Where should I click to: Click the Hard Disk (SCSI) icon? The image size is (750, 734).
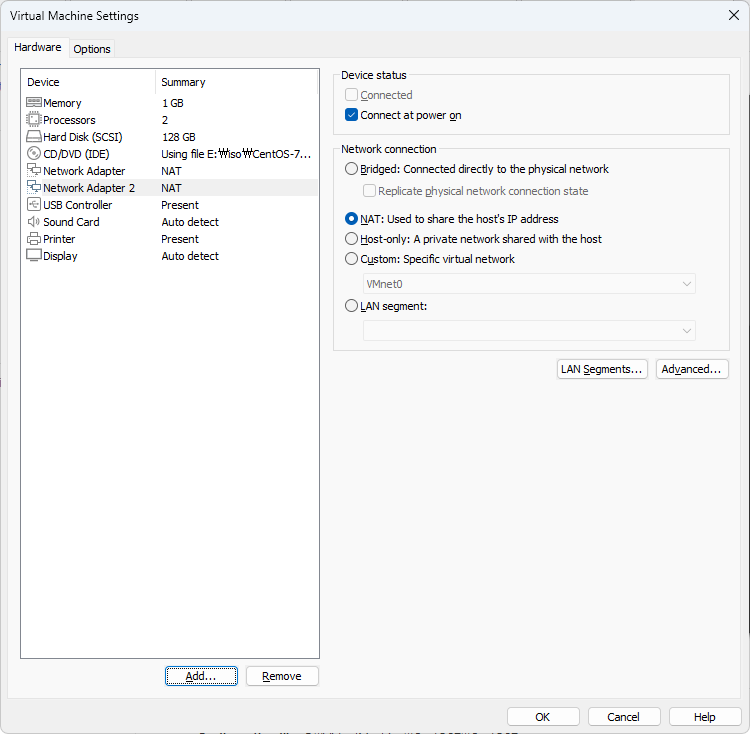(x=33, y=137)
